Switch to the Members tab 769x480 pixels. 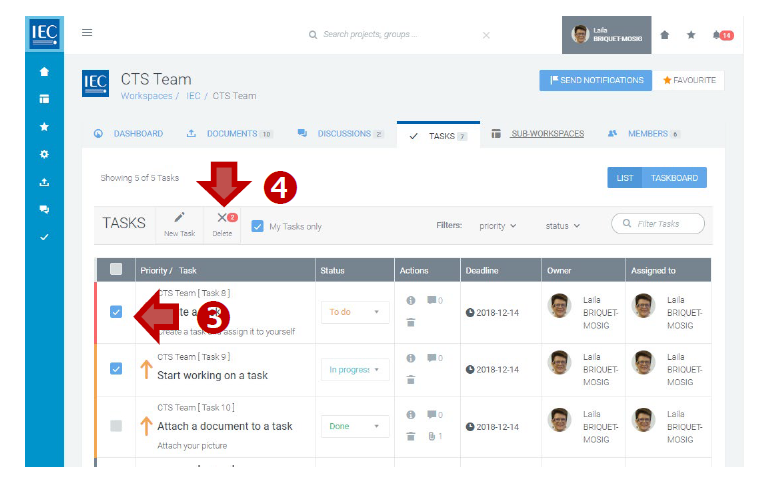pos(644,134)
